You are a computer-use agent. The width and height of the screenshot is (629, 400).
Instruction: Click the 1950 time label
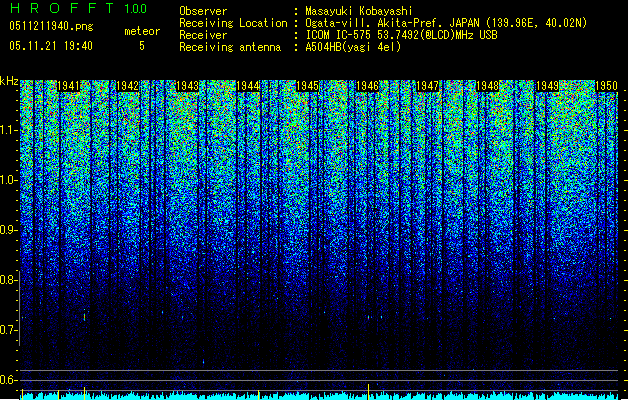606,86
